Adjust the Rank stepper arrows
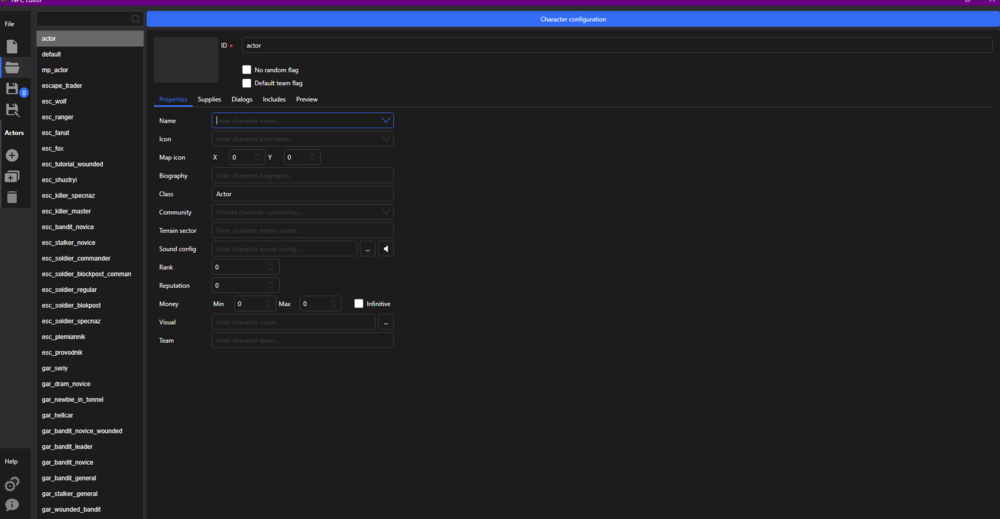Image resolution: width=1000 pixels, height=519 pixels. pyautogui.click(x=271, y=267)
